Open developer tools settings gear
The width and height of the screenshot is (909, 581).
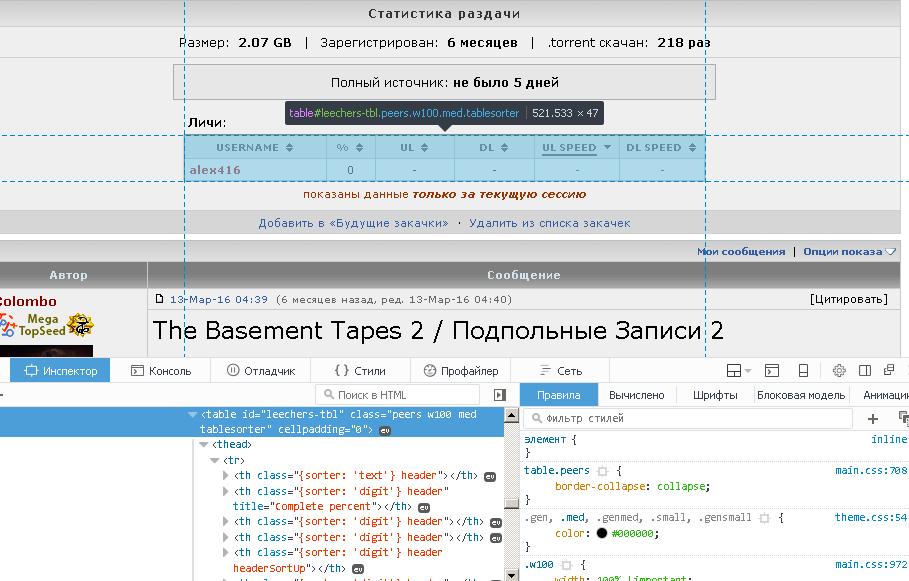[839, 371]
